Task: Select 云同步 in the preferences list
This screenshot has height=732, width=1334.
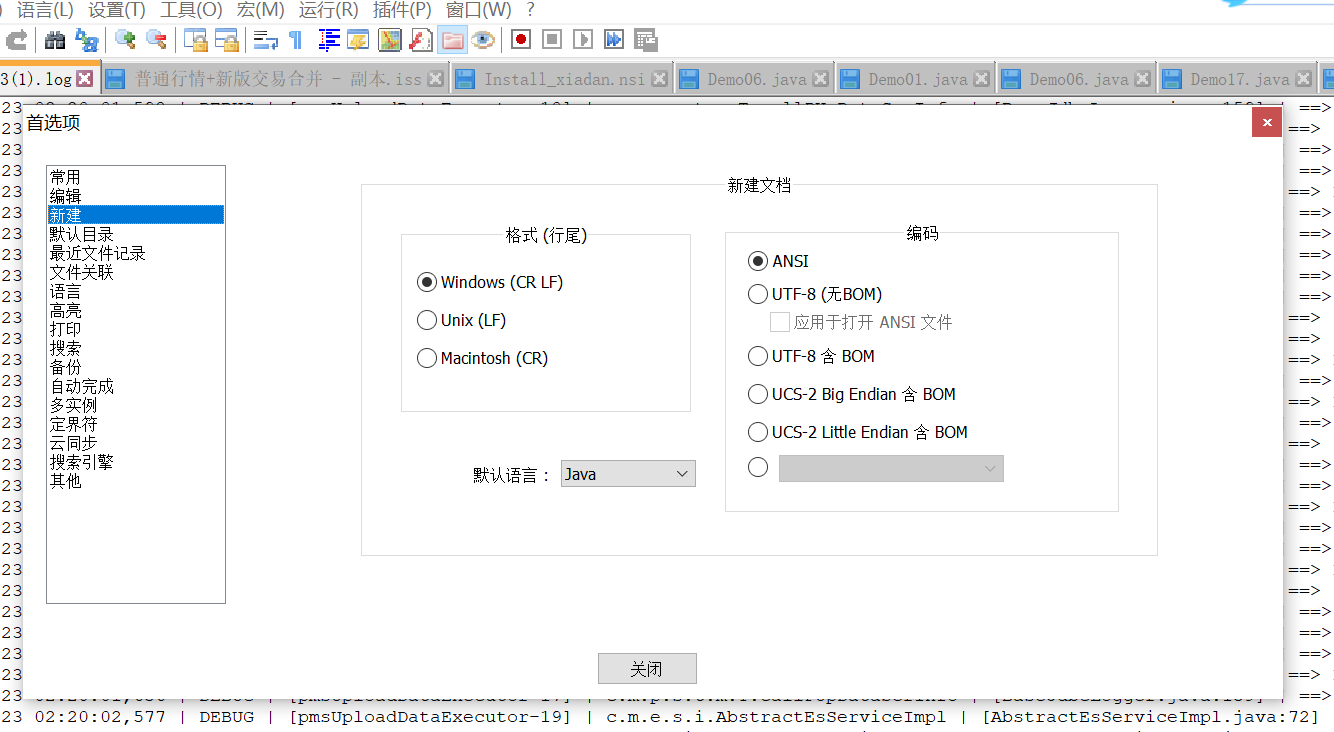Action: click(x=136, y=443)
